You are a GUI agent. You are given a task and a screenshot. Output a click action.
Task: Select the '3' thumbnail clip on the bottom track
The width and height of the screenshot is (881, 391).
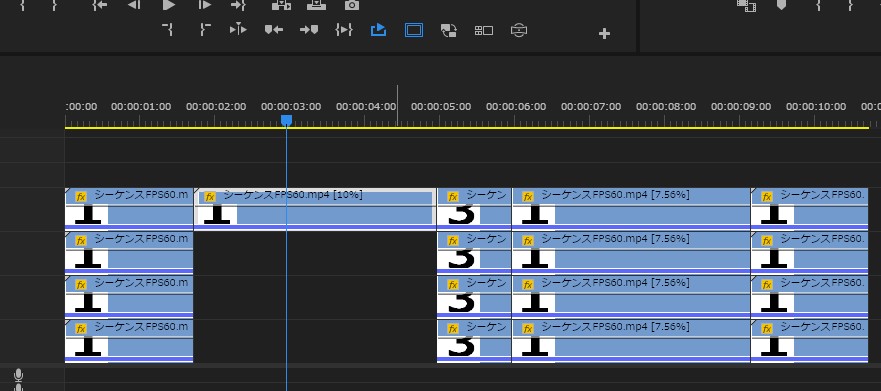pyautogui.click(x=474, y=340)
